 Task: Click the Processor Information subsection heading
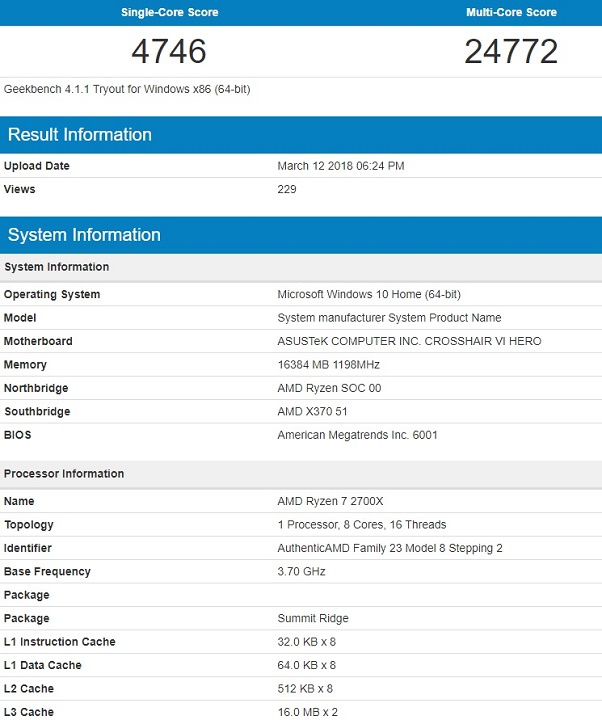pyautogui.click(x=63, y=474)
